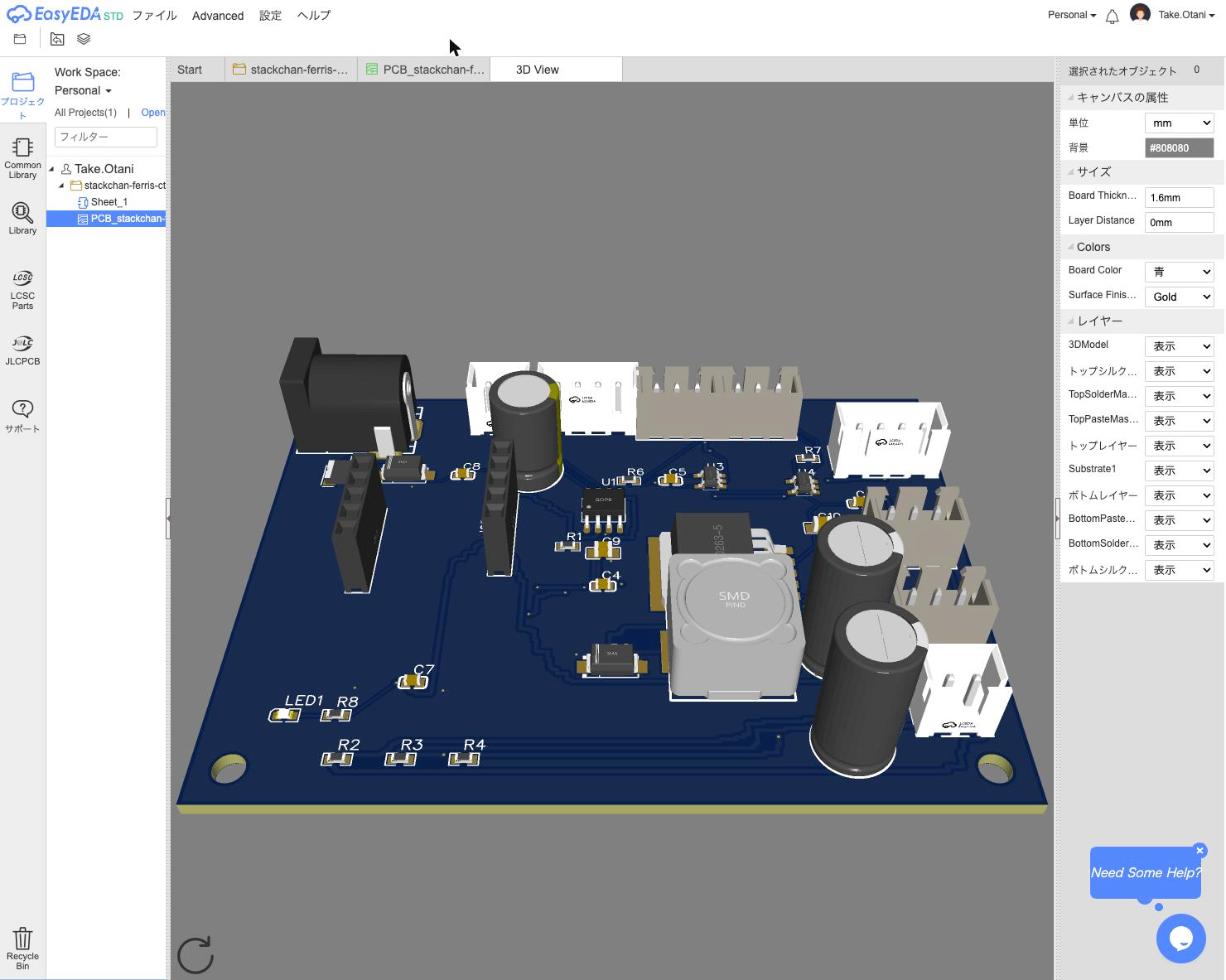Click All Projects(1) link
1226x980 pixels.
[x=86, y=113]
